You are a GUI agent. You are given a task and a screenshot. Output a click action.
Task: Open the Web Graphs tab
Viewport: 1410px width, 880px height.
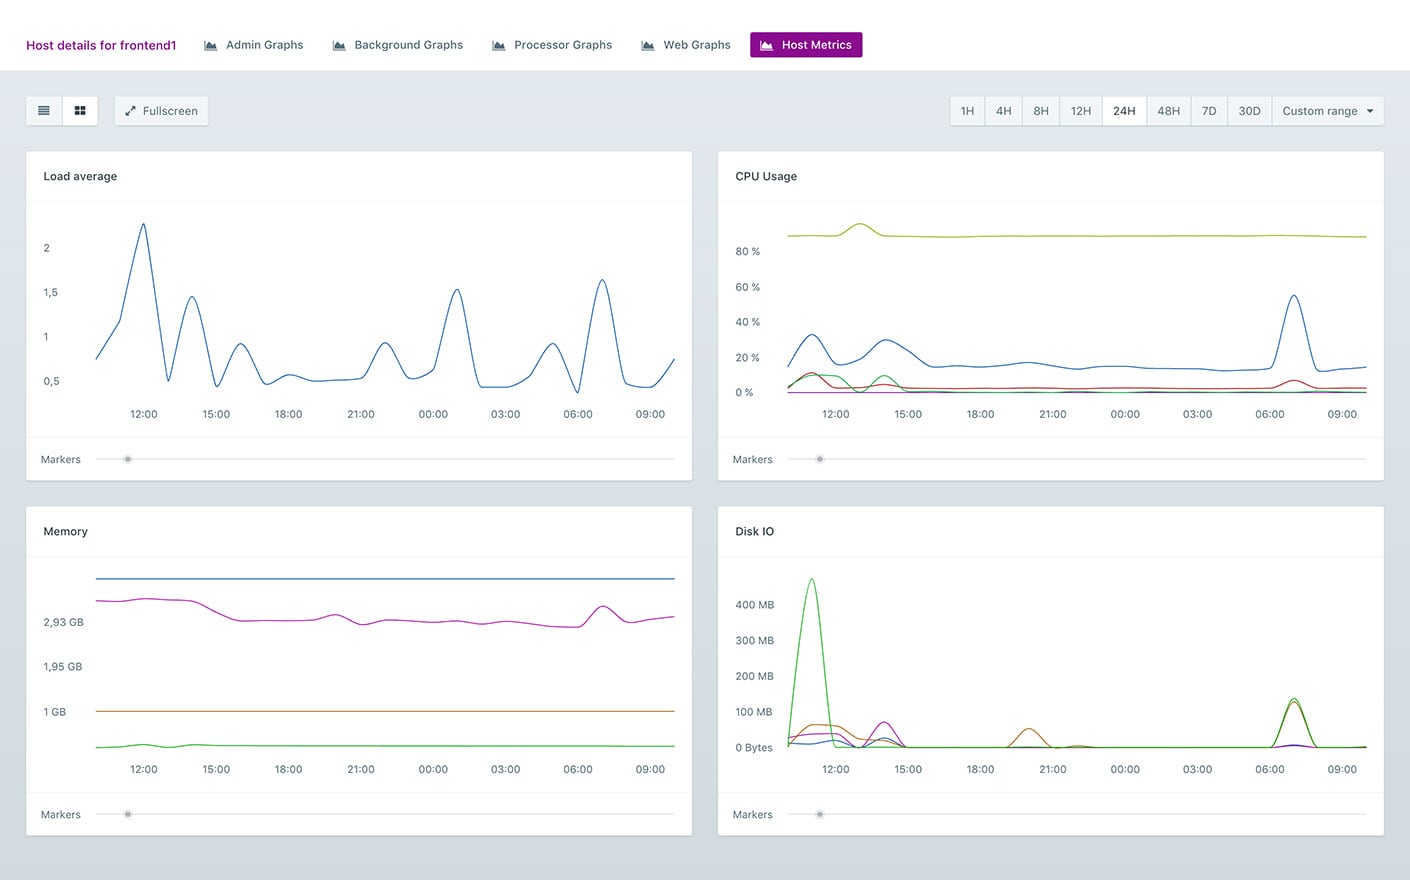686,45
